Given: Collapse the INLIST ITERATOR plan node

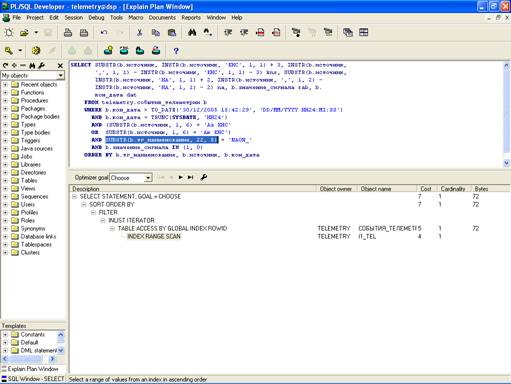Looking at the screenshot, I should [103, 220].
